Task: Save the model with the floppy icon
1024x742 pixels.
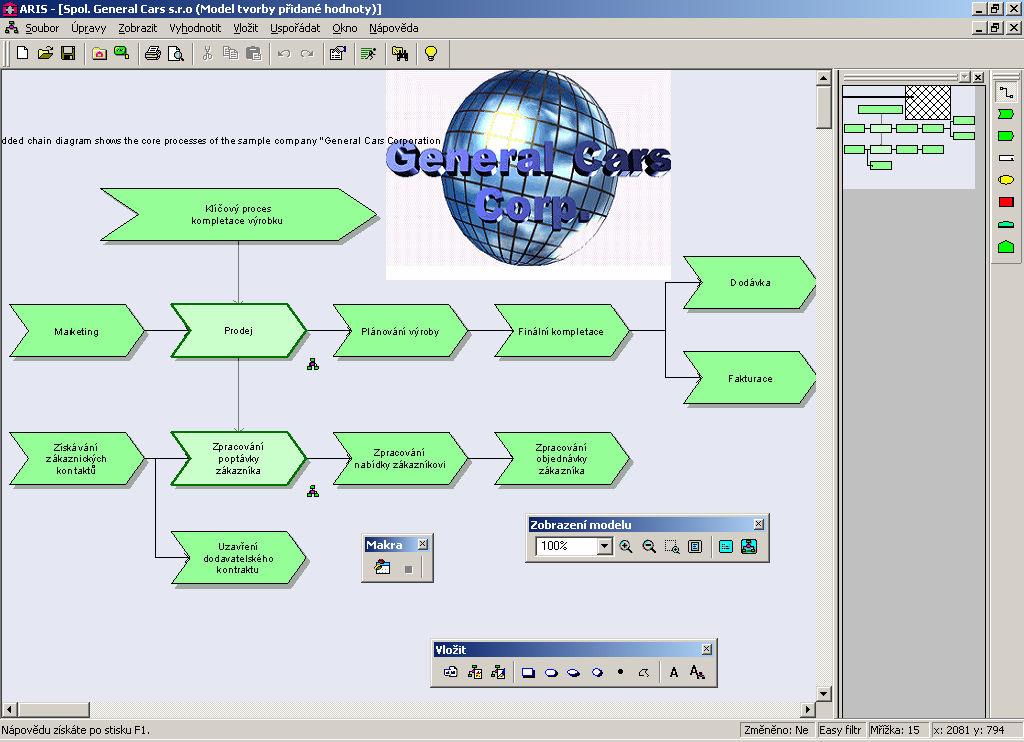Action: pyautogui.click(x=68, y=54)
